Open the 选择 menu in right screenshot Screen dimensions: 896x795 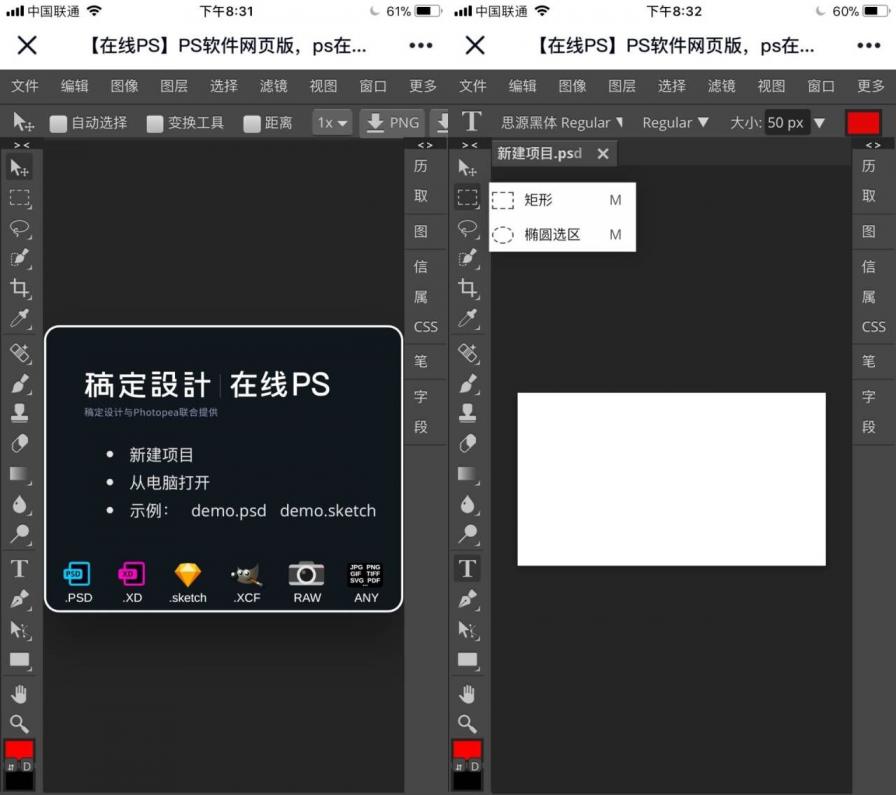[x=671, y=86]
